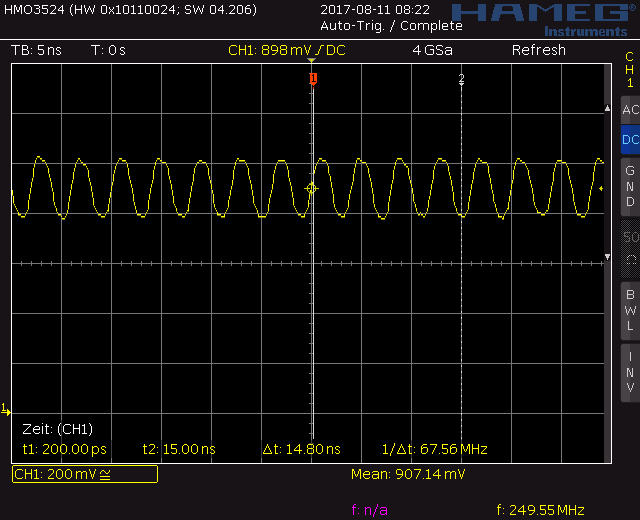Image resolution: width=640 pixels, height=520 pixels.
Task: Click the CH1: 898 mV trigger level readout
Action: (287, 50)
